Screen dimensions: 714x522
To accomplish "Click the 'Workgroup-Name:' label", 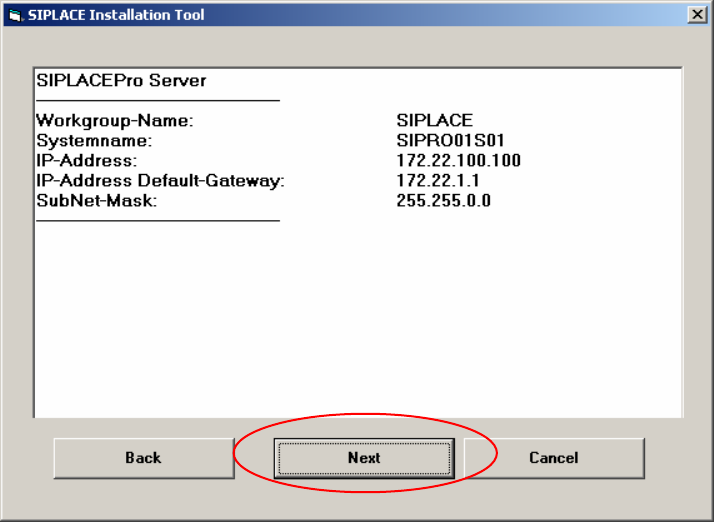I will point(115,121).
